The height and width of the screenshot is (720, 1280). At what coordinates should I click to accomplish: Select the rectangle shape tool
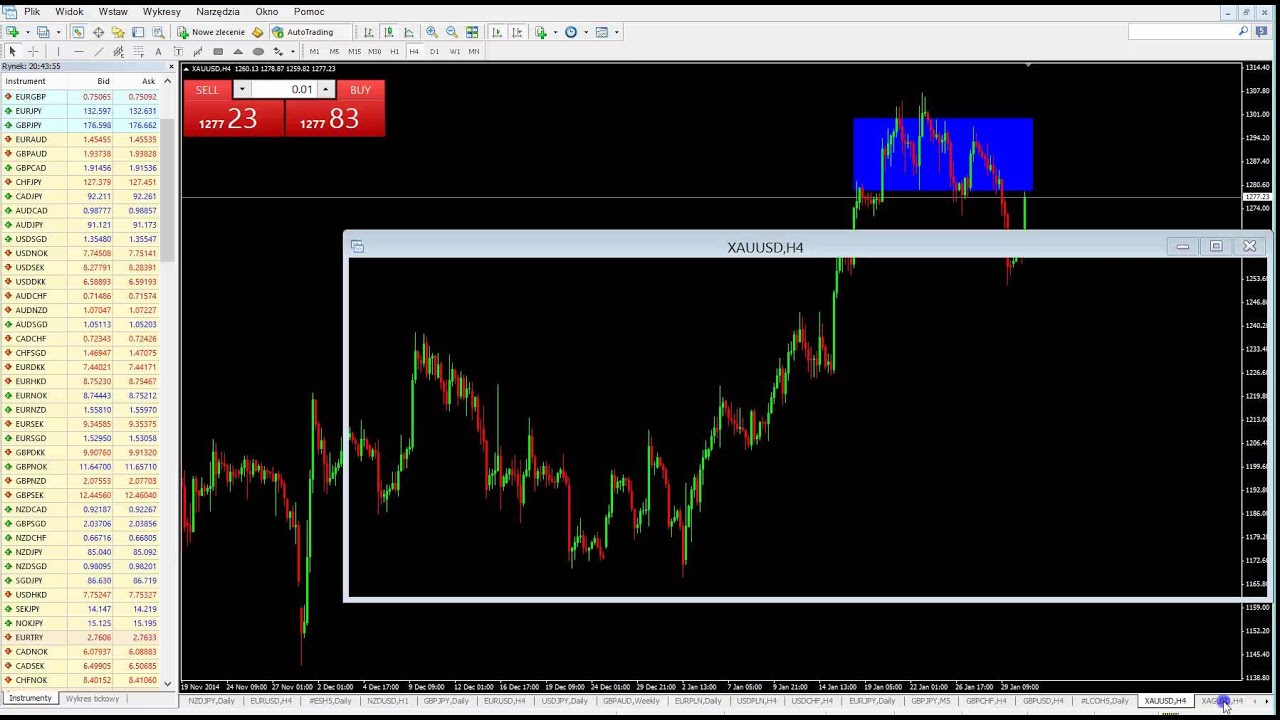point(218,51)
